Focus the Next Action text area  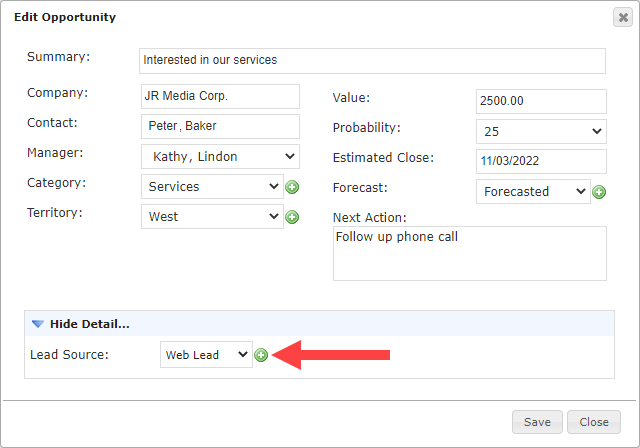click(x=469, y=253)
